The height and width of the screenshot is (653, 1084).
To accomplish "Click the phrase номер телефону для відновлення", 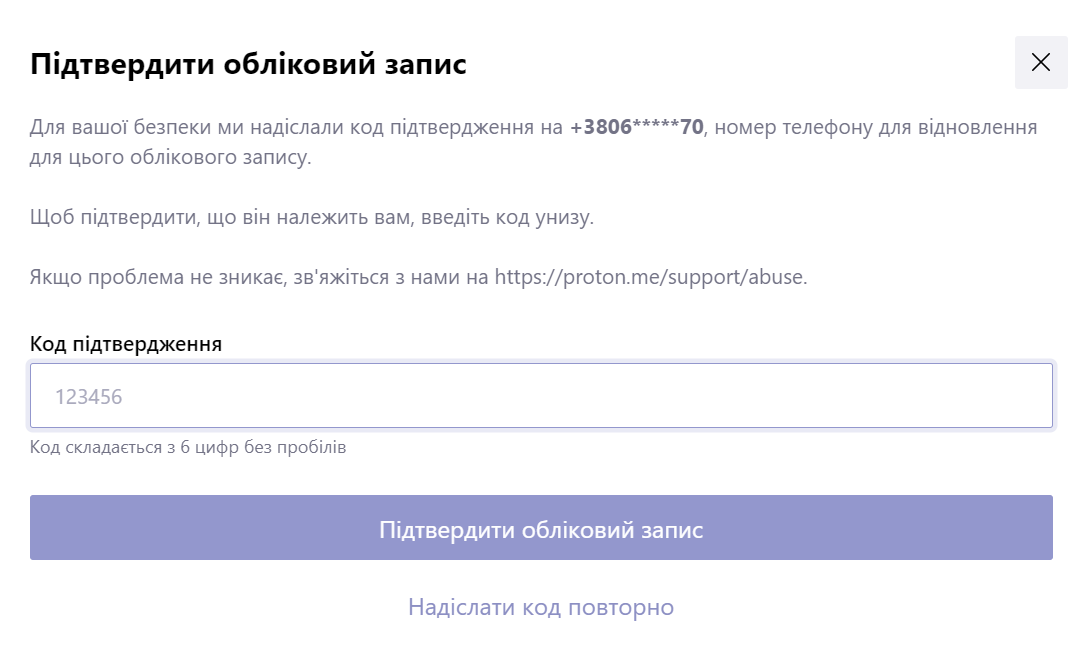I will click(x=877, y=128).
